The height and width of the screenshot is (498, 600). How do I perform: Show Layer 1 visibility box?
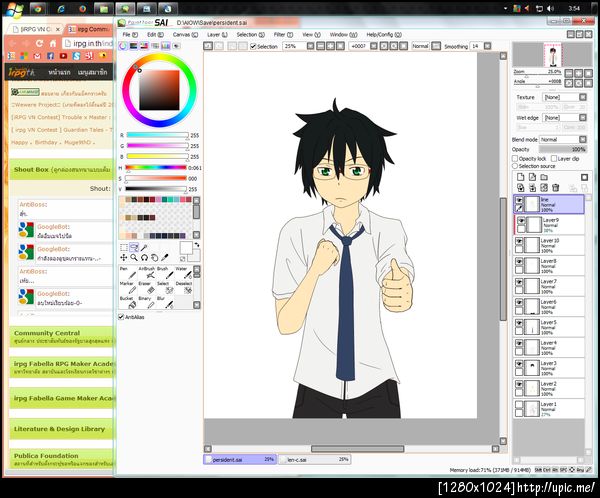point(519,405)
